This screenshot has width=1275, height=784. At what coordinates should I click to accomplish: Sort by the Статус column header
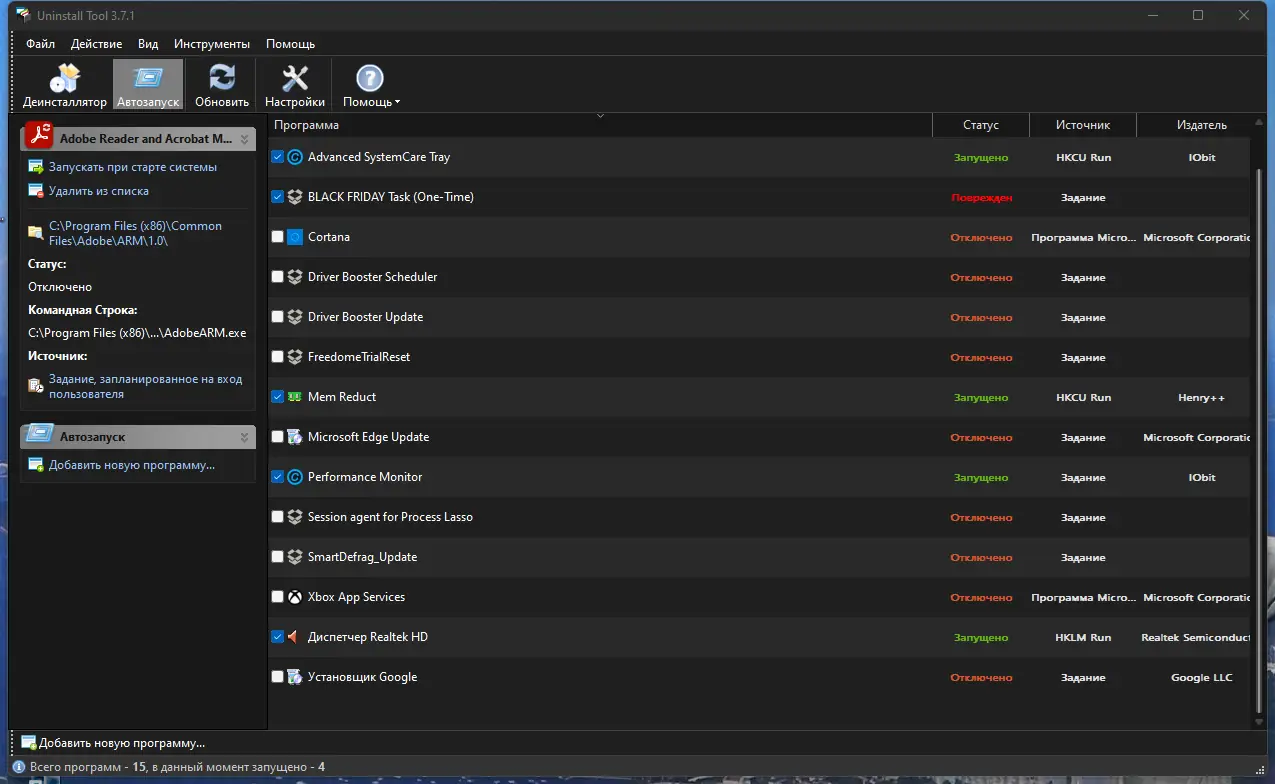[x=981, y=125]
